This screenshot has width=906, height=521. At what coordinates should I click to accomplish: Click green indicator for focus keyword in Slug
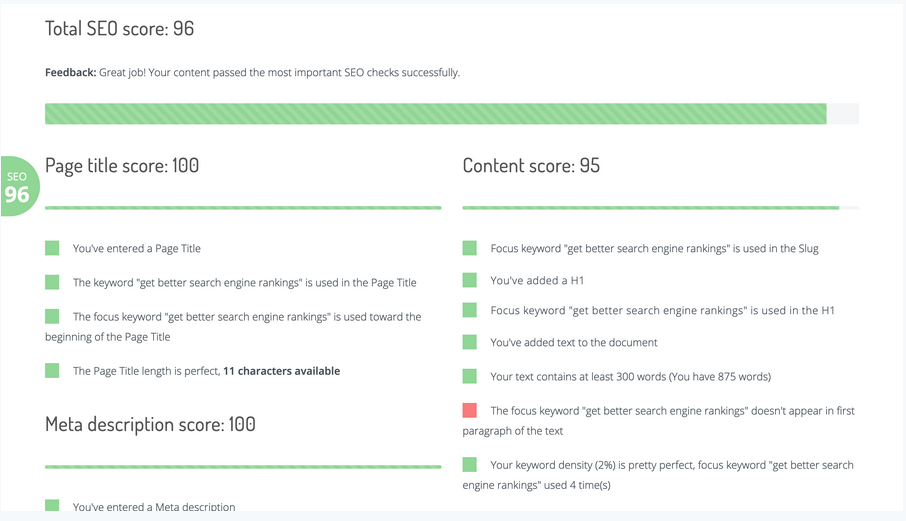470,248
